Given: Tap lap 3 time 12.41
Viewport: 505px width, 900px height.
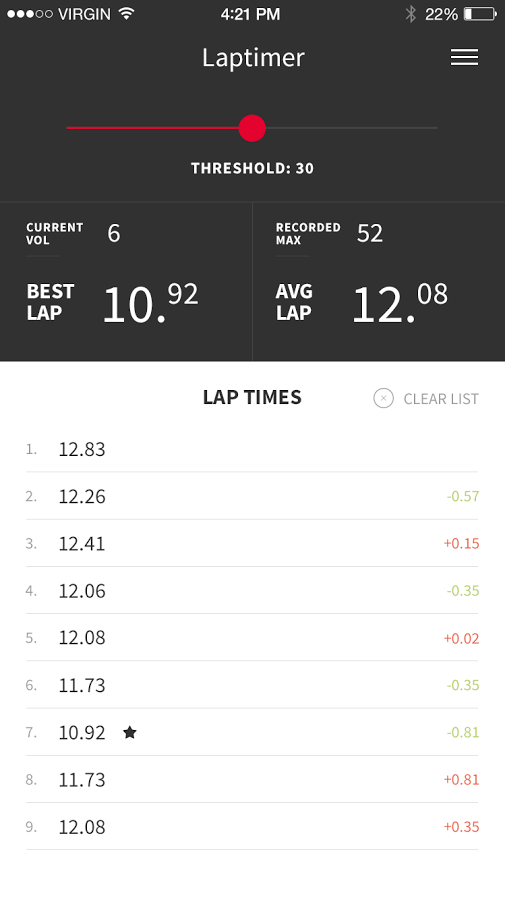Looking at the screenshot, I should pos(82,544).
